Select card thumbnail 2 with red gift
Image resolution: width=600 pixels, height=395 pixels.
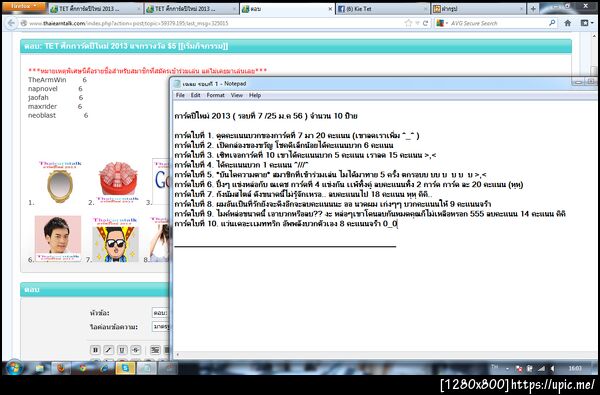(118, 183)
